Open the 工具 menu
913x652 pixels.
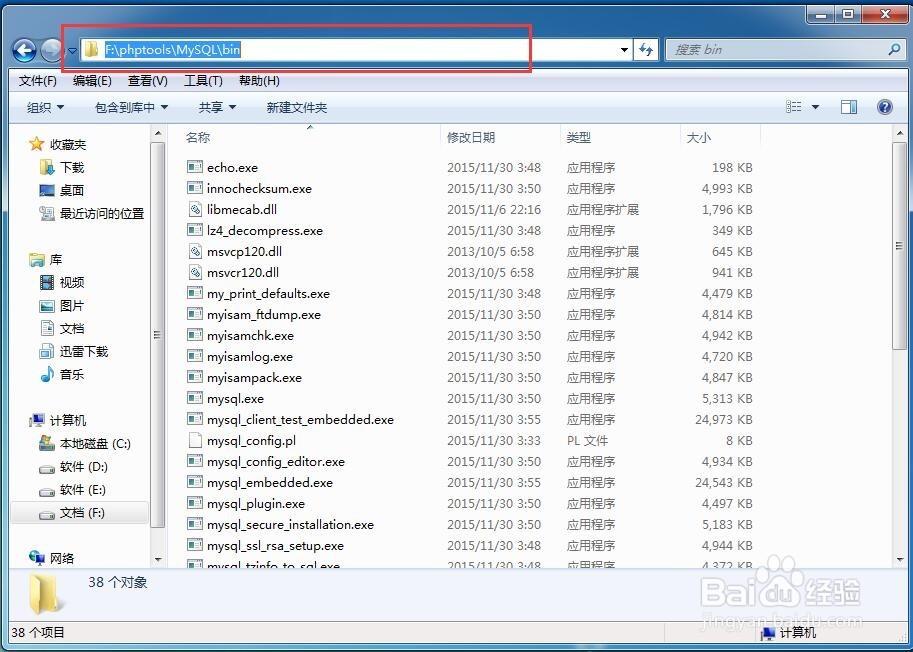203,81
